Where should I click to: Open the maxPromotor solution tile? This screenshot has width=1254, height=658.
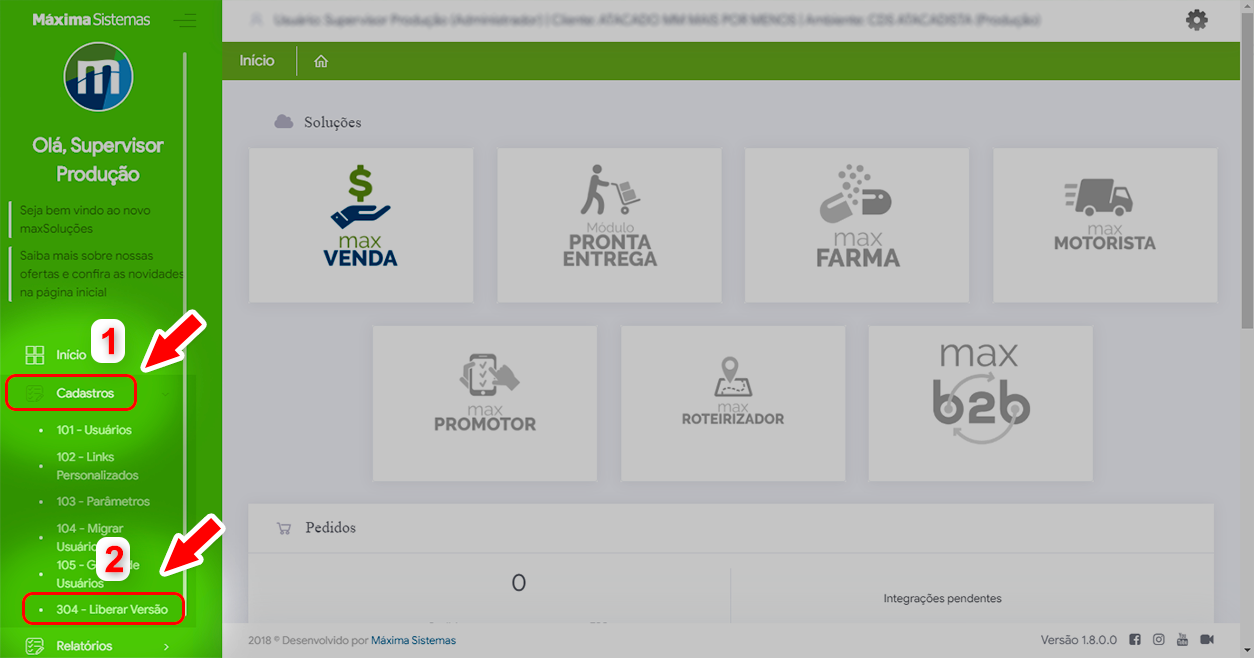(485, 403)
